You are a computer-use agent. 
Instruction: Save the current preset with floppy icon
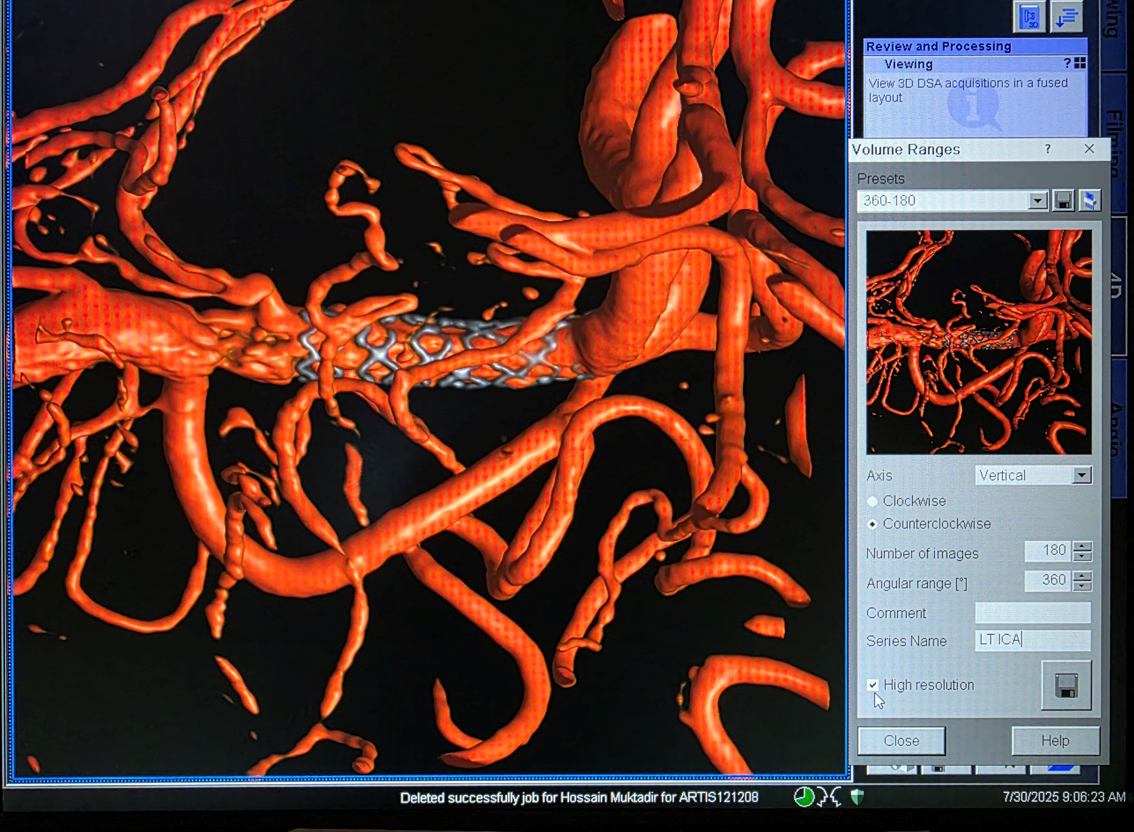coord(1064,201)
